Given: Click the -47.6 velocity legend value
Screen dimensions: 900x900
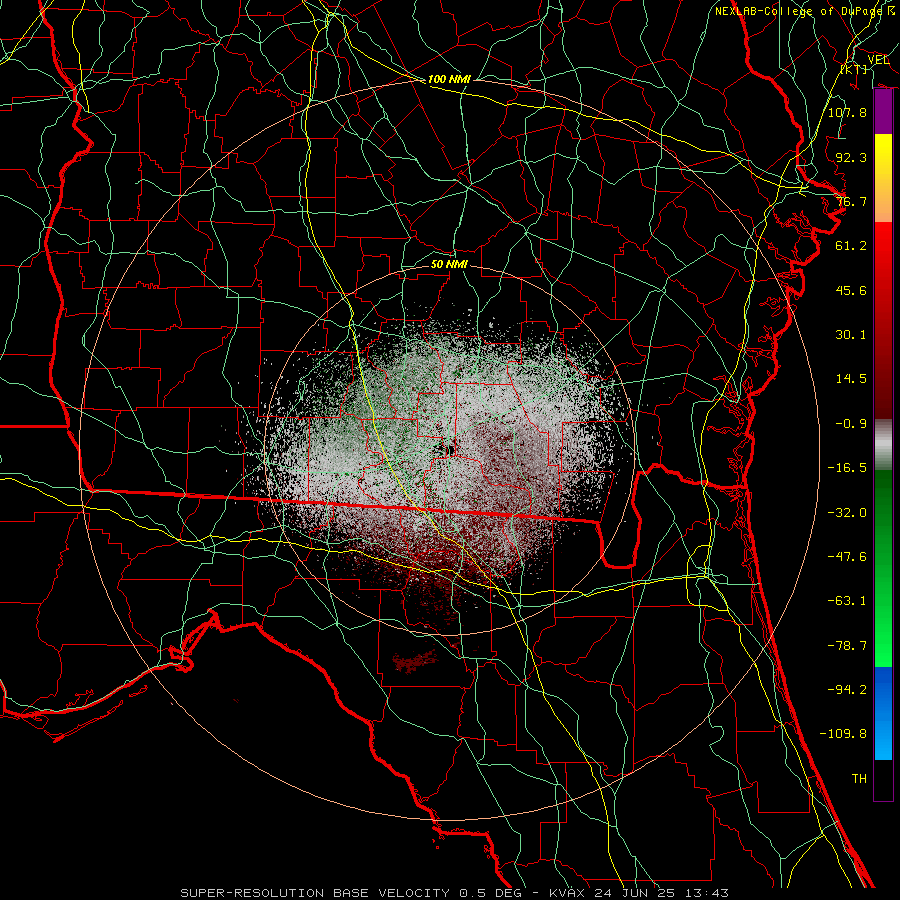Looking at the screenshot, I should (x=847, y=557).
